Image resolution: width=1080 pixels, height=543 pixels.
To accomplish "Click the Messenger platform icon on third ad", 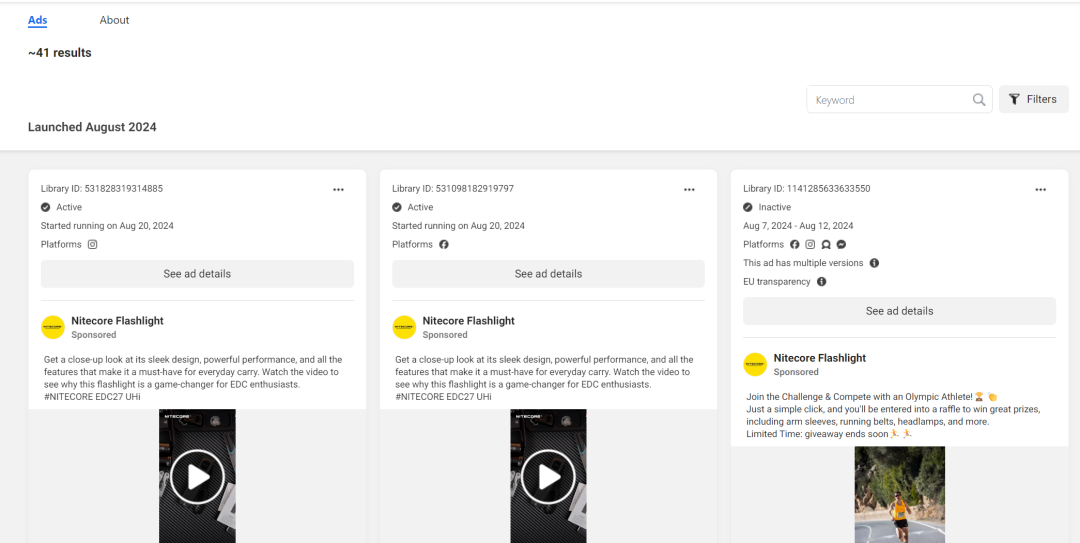I will (842, 244).
